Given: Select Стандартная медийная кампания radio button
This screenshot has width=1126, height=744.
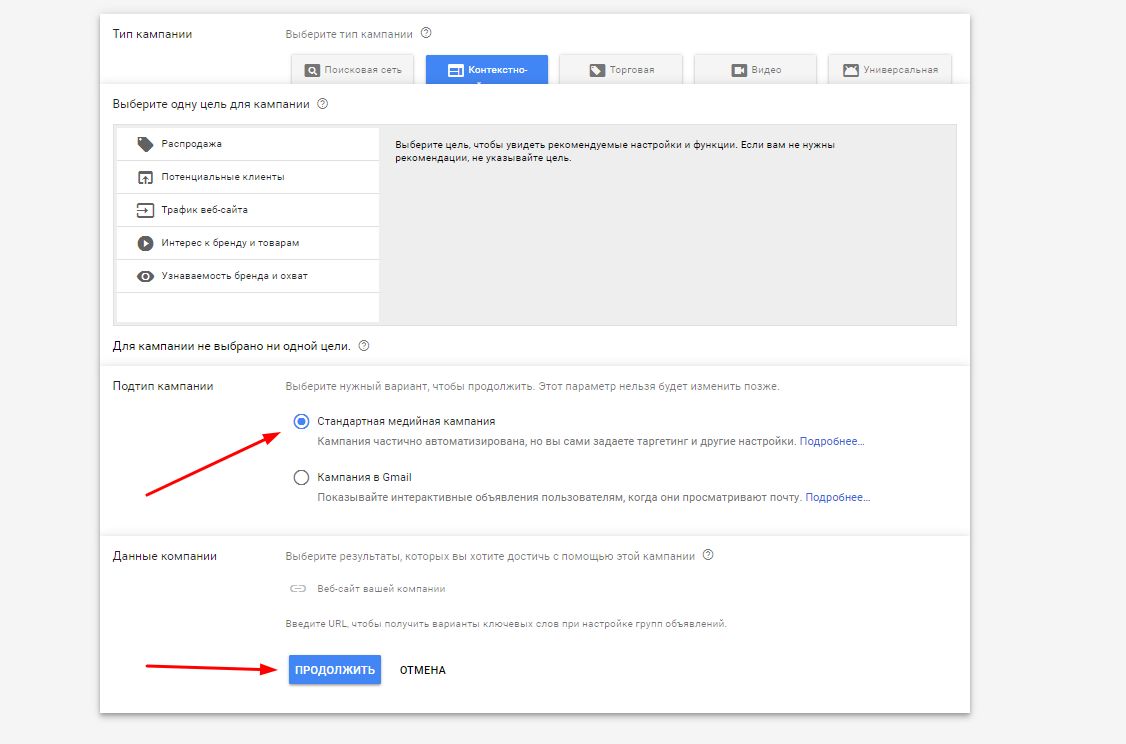Looking at the screenshot, I should point(302,422).
